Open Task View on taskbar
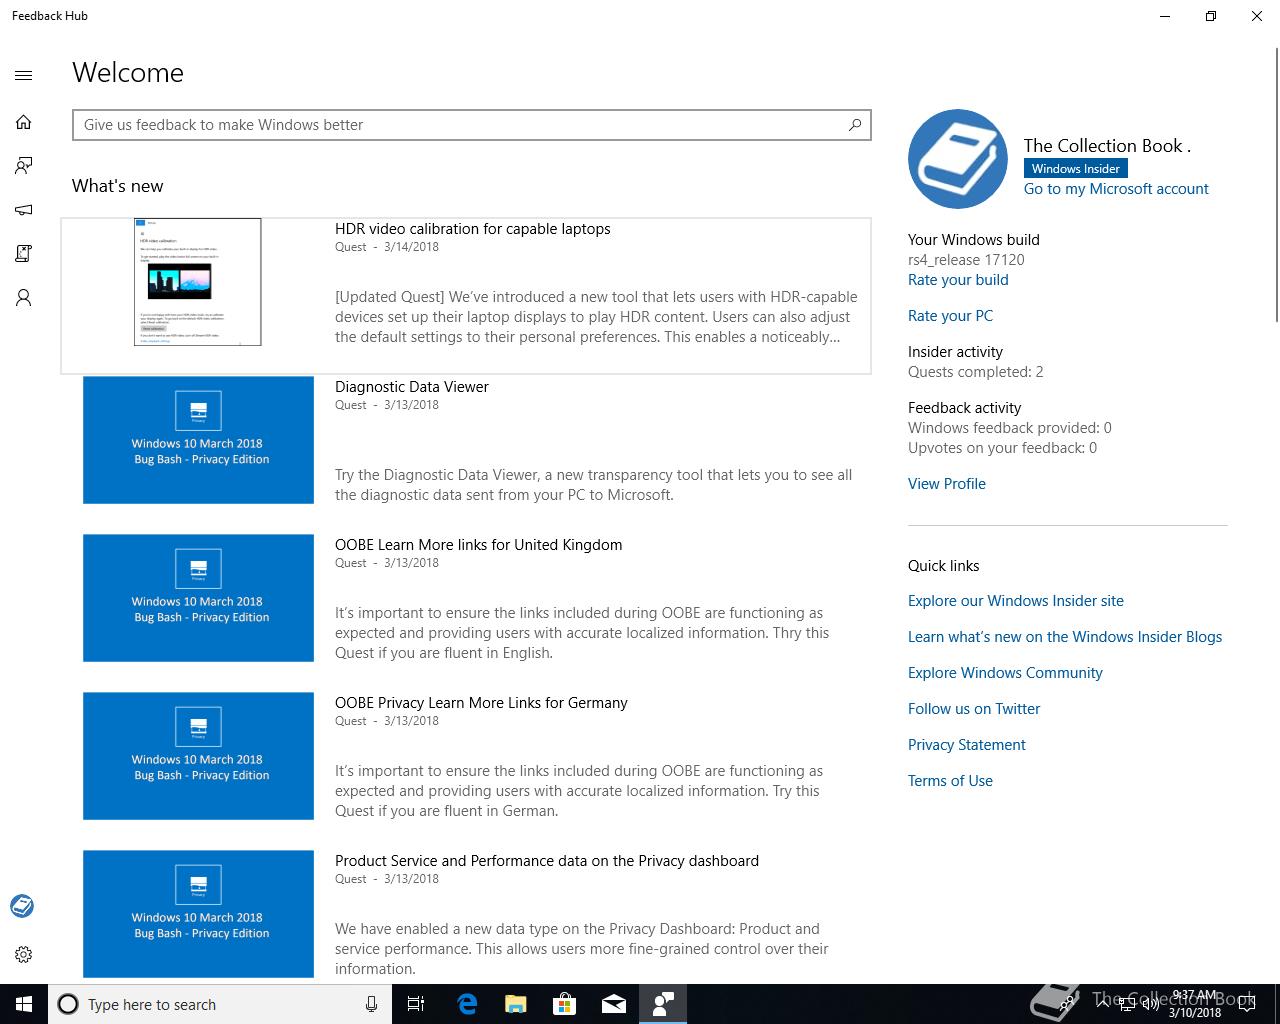This screenshot has height=1024, width=1280. click(x=416, y=1004)
